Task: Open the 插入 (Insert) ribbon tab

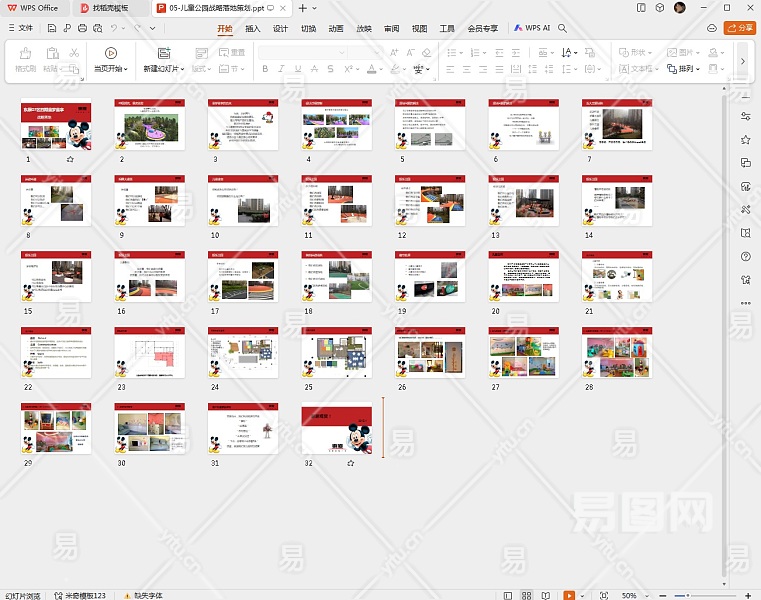Action: click(x=253, y=29)
